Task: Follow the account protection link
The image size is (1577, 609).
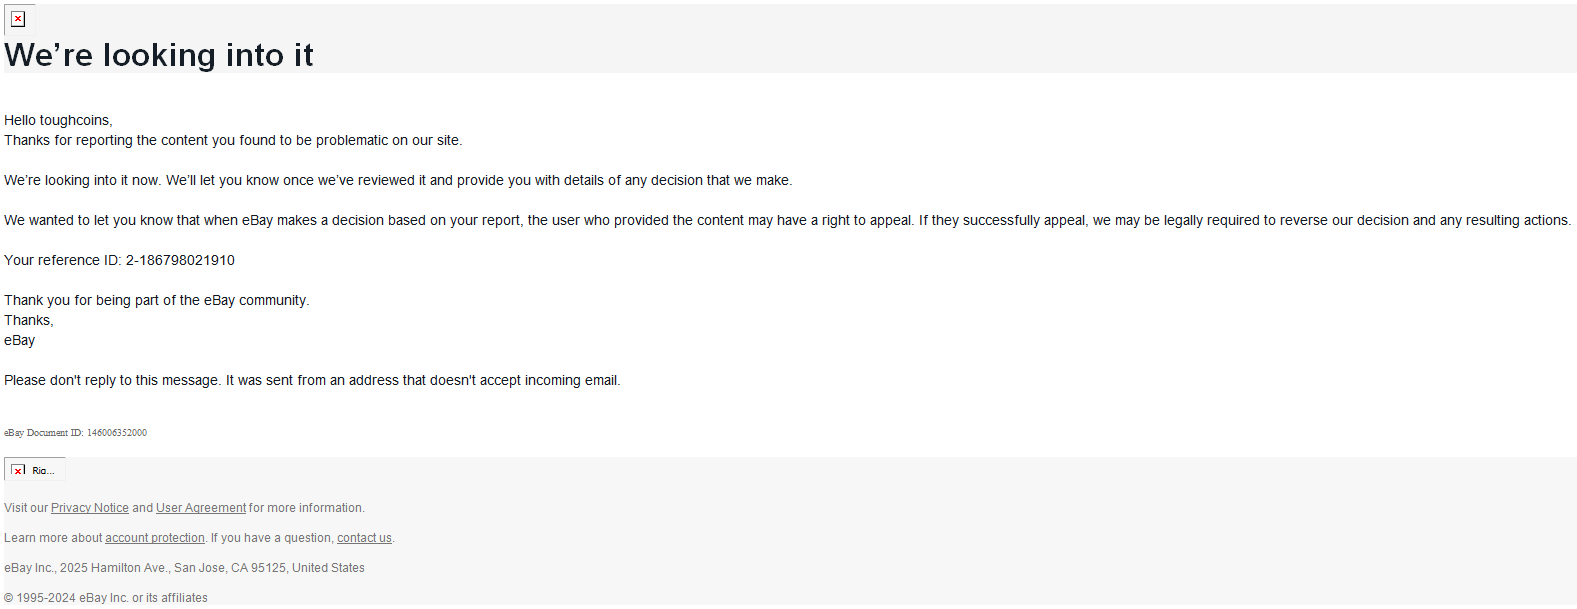Action: pos(155,538)
